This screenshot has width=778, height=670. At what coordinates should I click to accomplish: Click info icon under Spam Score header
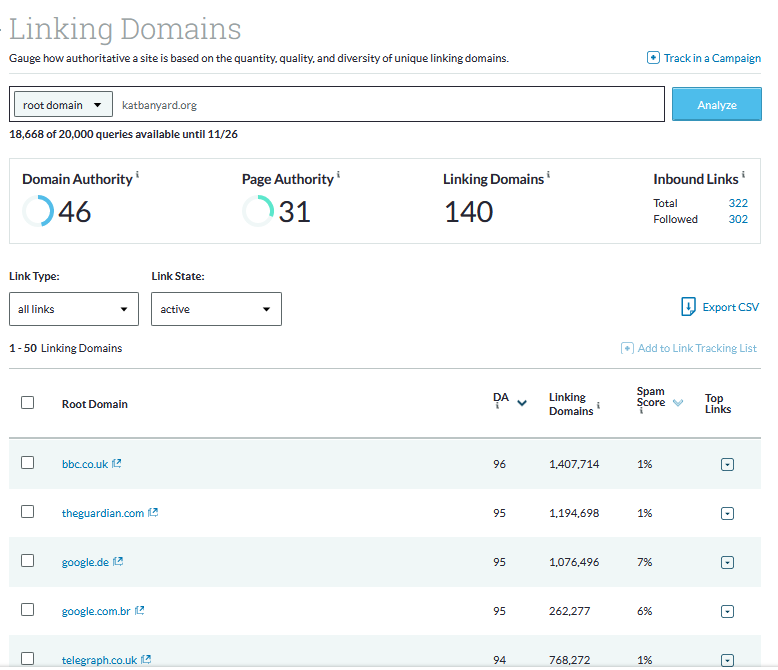[641, 411]
